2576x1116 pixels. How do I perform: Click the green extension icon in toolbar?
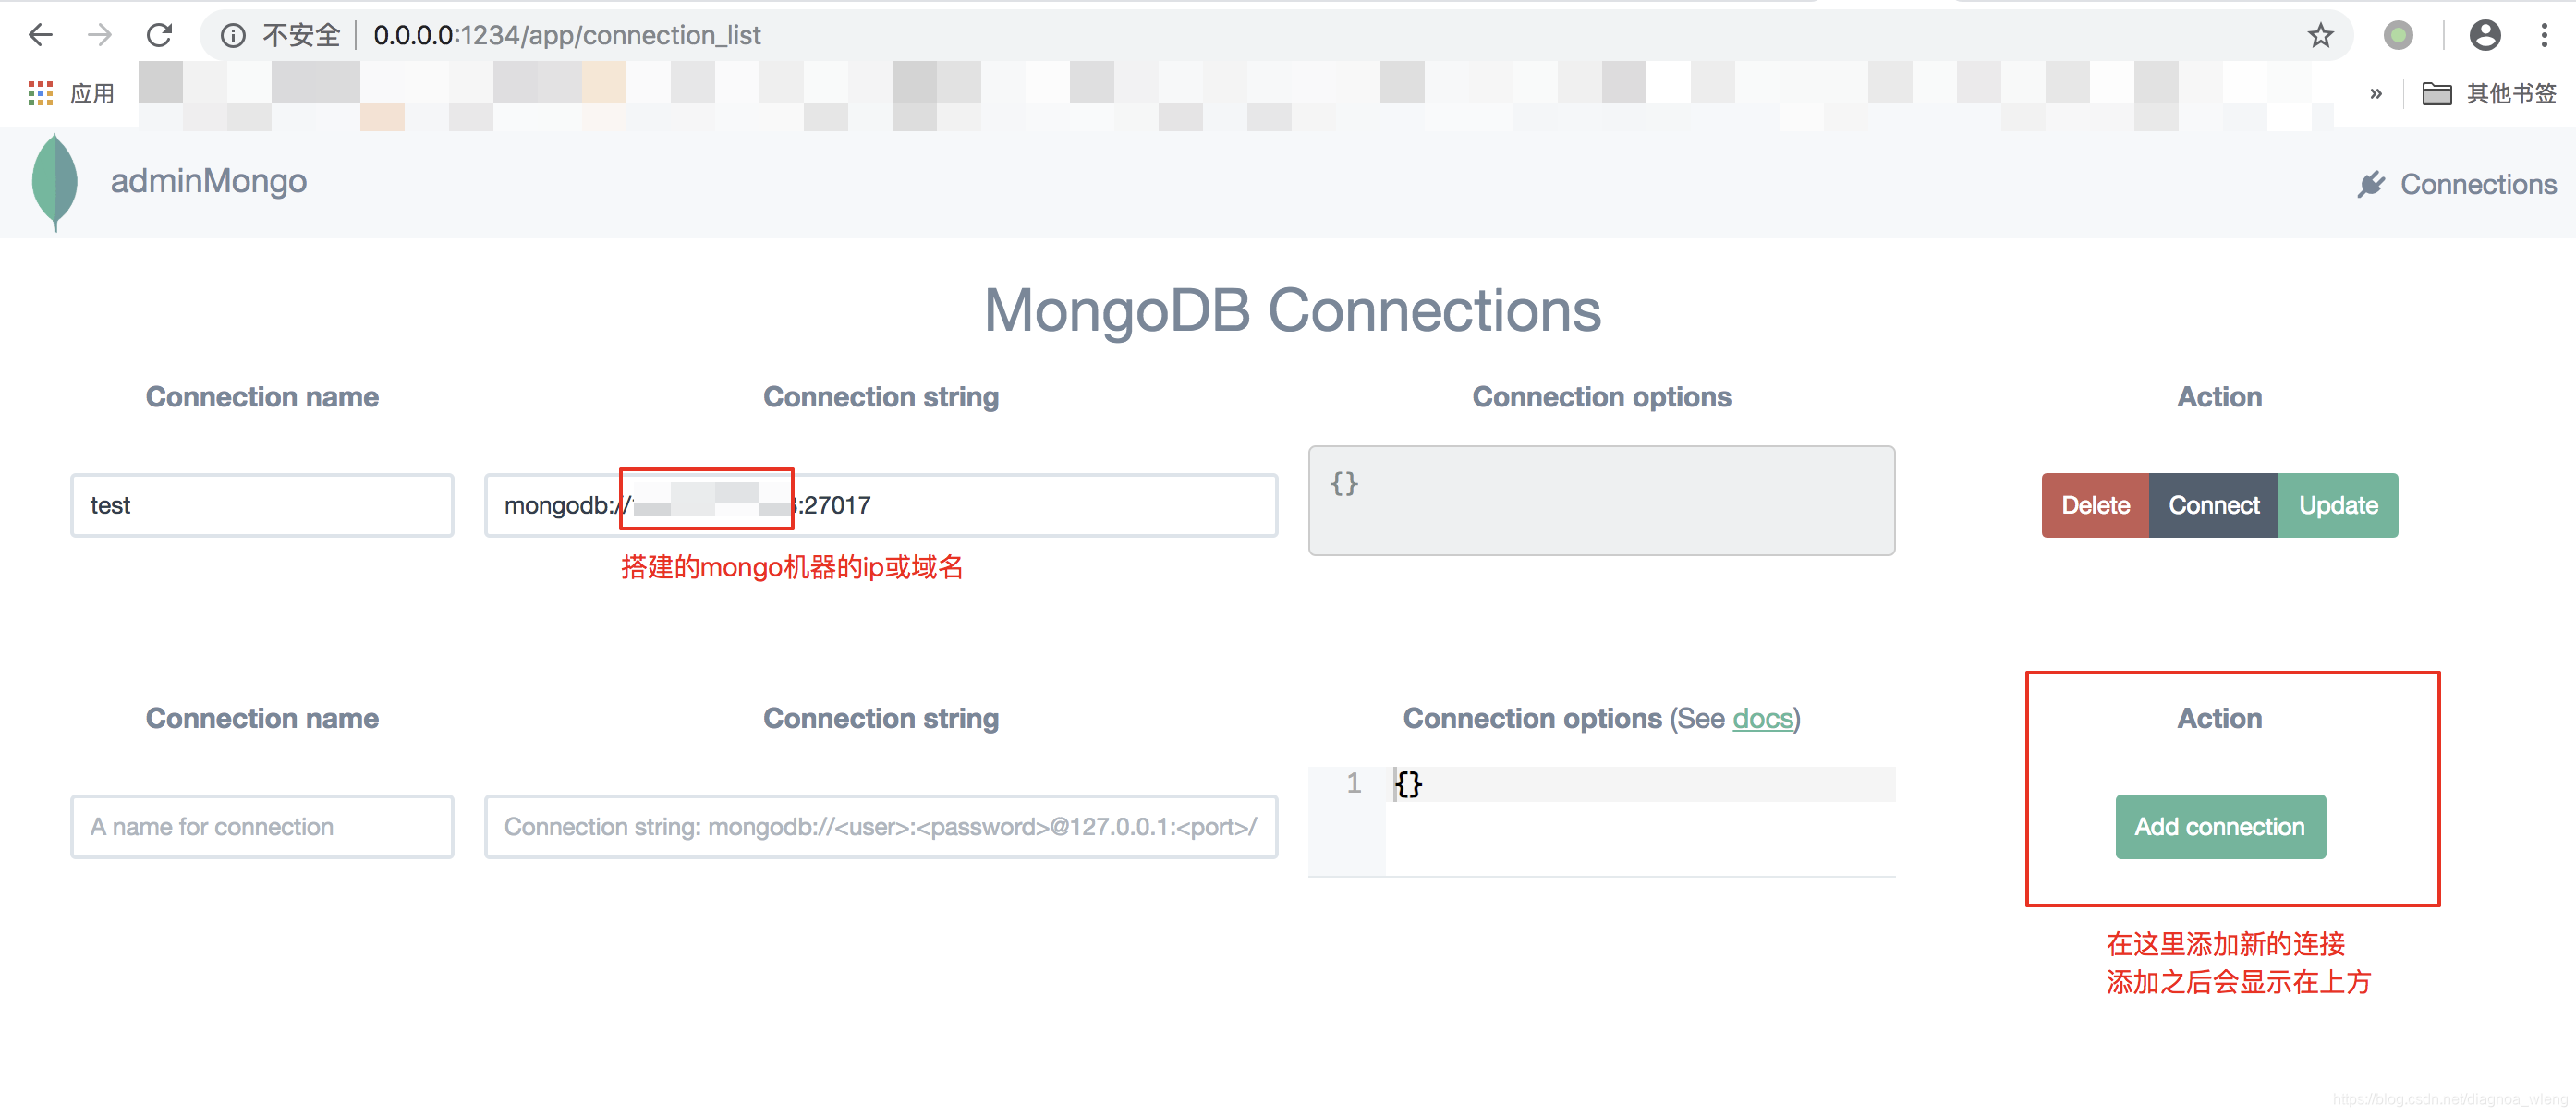pyautogui.click(x=2398, y=36)
